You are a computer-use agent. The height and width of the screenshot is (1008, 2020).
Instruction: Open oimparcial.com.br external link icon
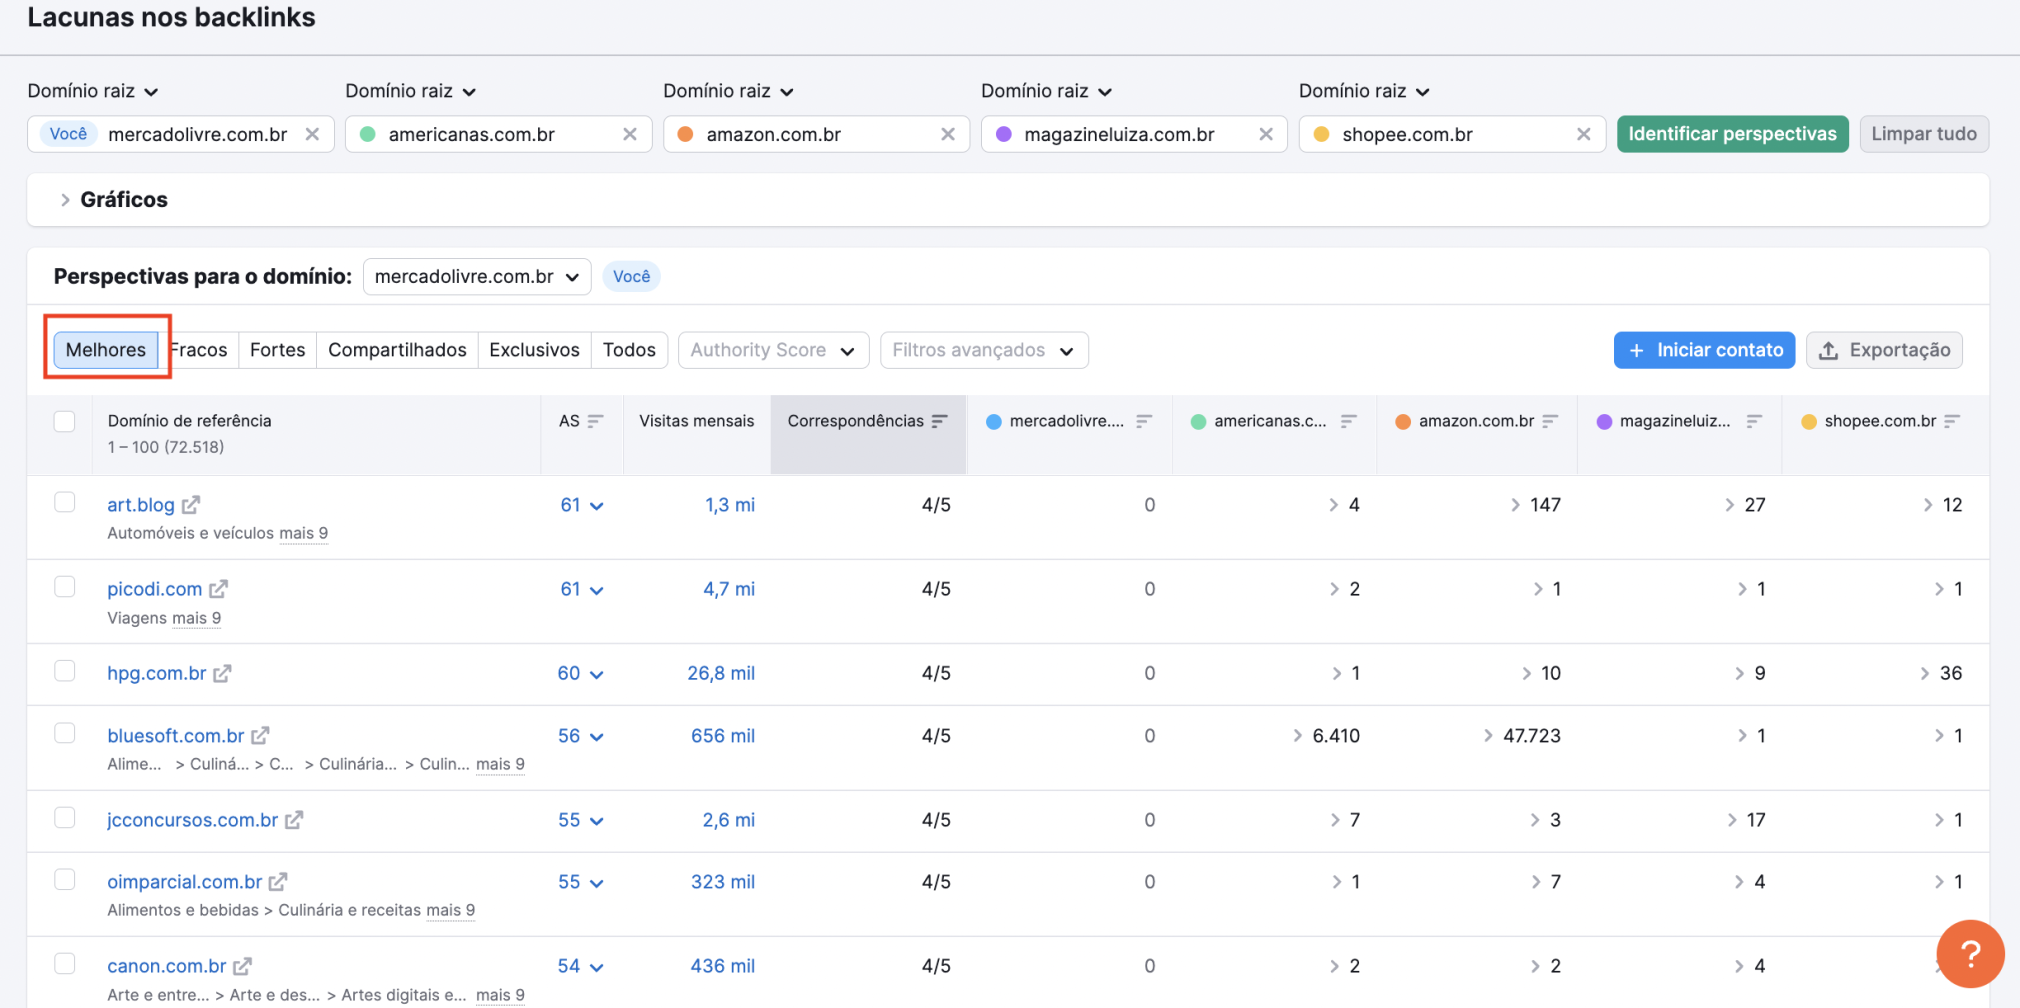pos(278,882)
